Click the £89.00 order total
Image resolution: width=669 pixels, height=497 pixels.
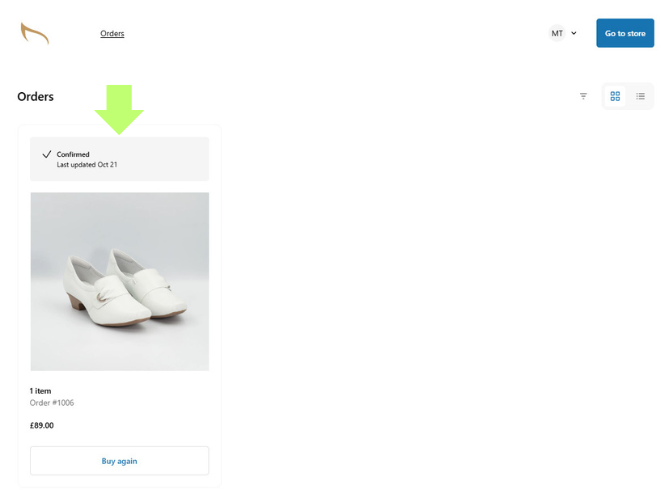[x=42, y=425]
